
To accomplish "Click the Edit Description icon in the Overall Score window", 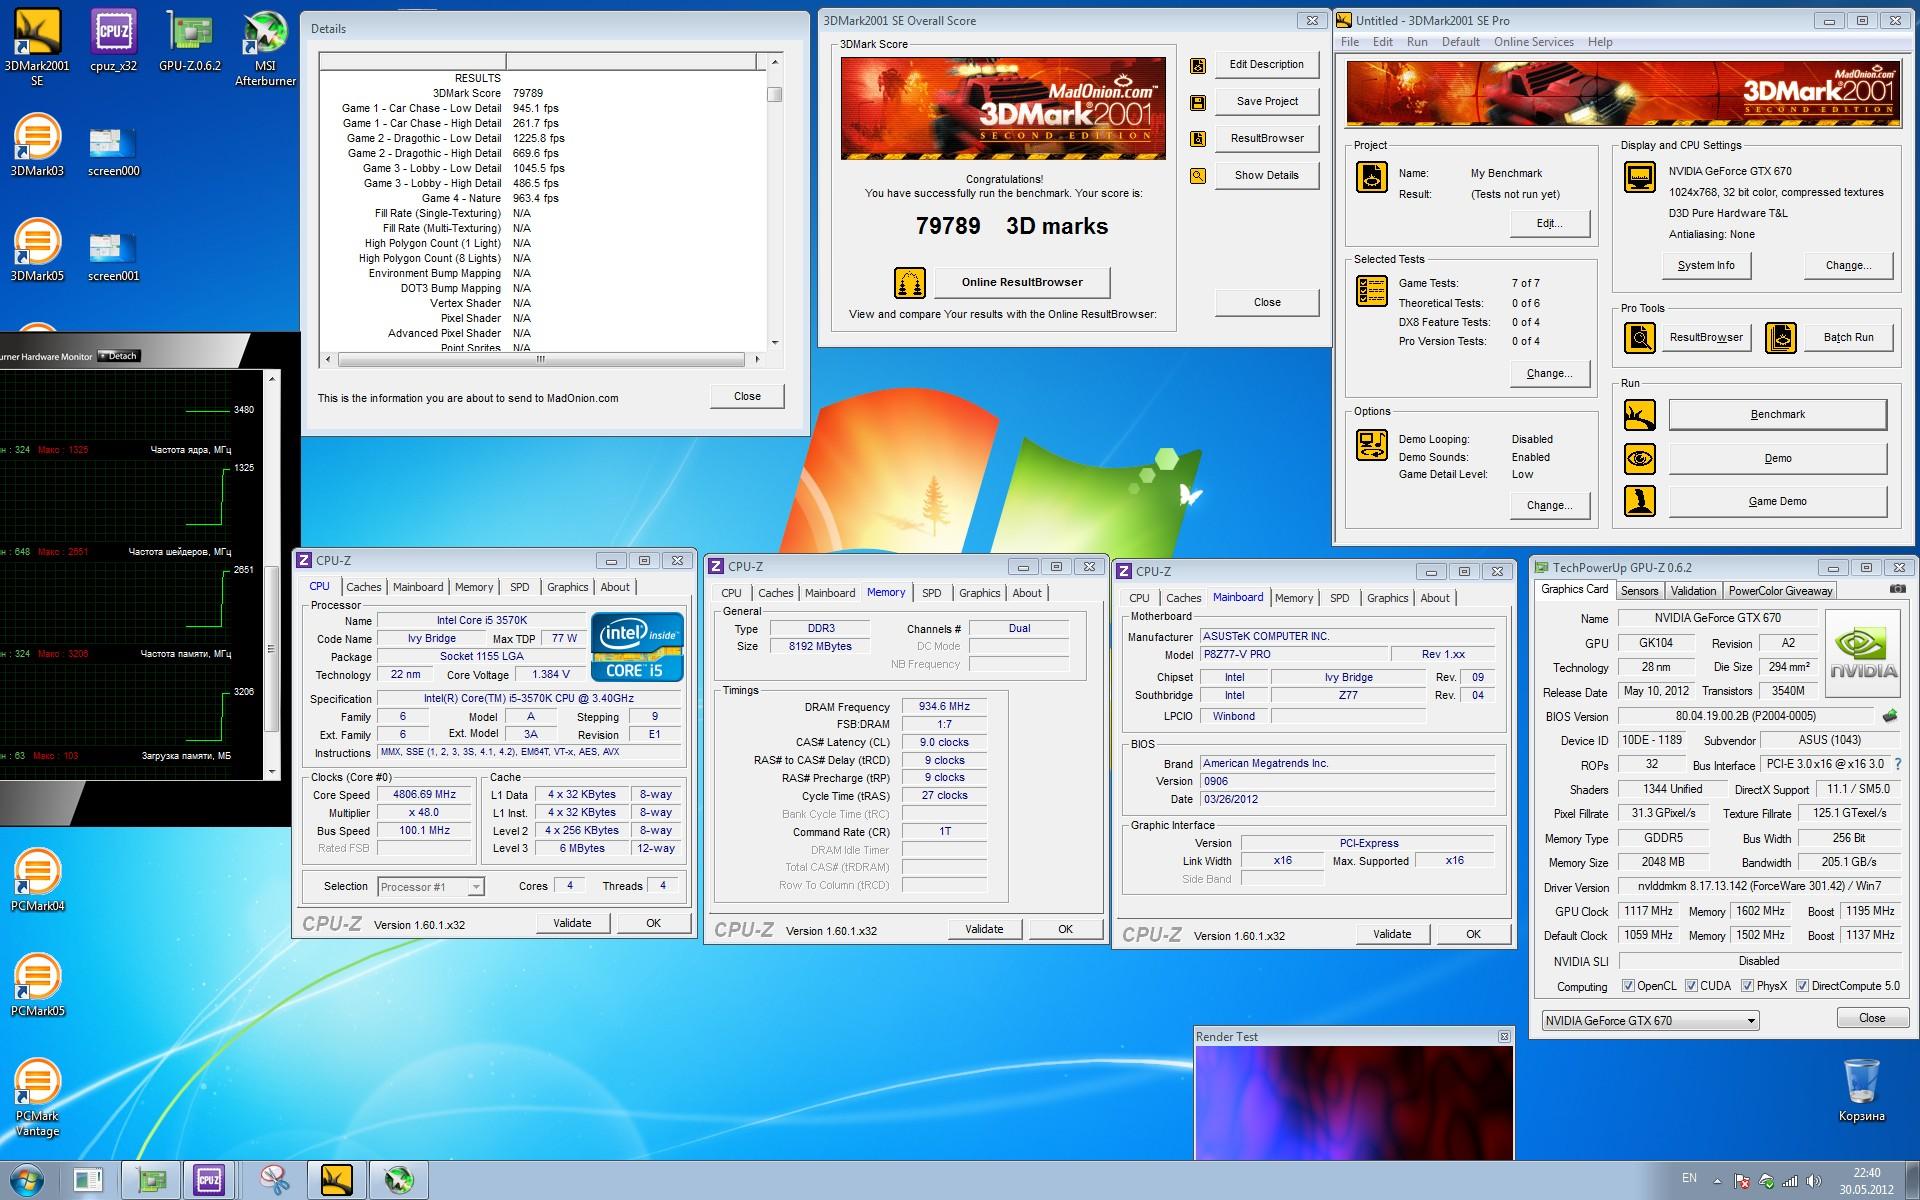I will point(1198,66).
